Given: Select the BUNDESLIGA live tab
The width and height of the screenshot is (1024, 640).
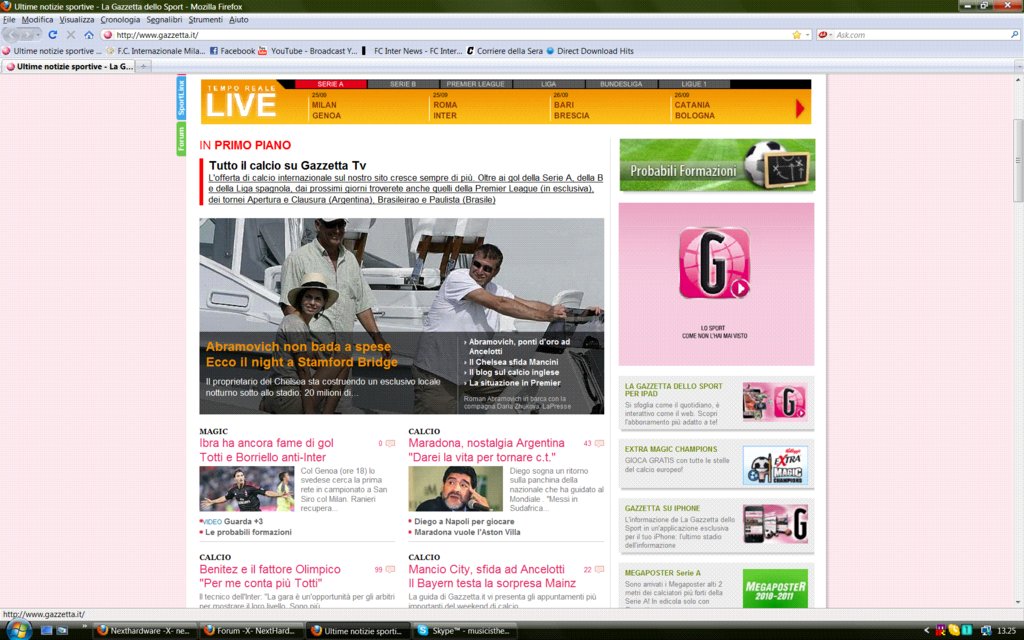Looking at the screenshot, I should tap(621, 84).
